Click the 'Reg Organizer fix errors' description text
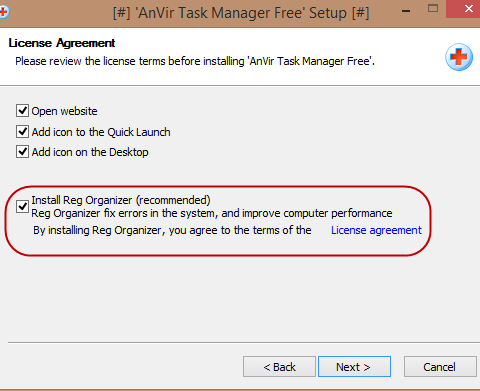 tap(212, 213)
